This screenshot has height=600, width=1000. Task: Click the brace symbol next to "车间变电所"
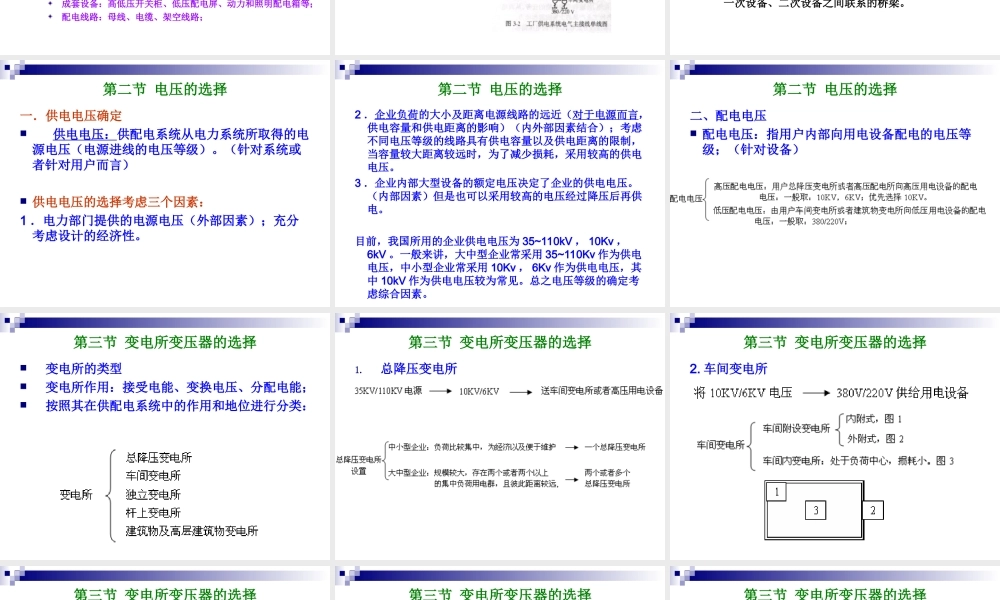(x=751, y=445)
